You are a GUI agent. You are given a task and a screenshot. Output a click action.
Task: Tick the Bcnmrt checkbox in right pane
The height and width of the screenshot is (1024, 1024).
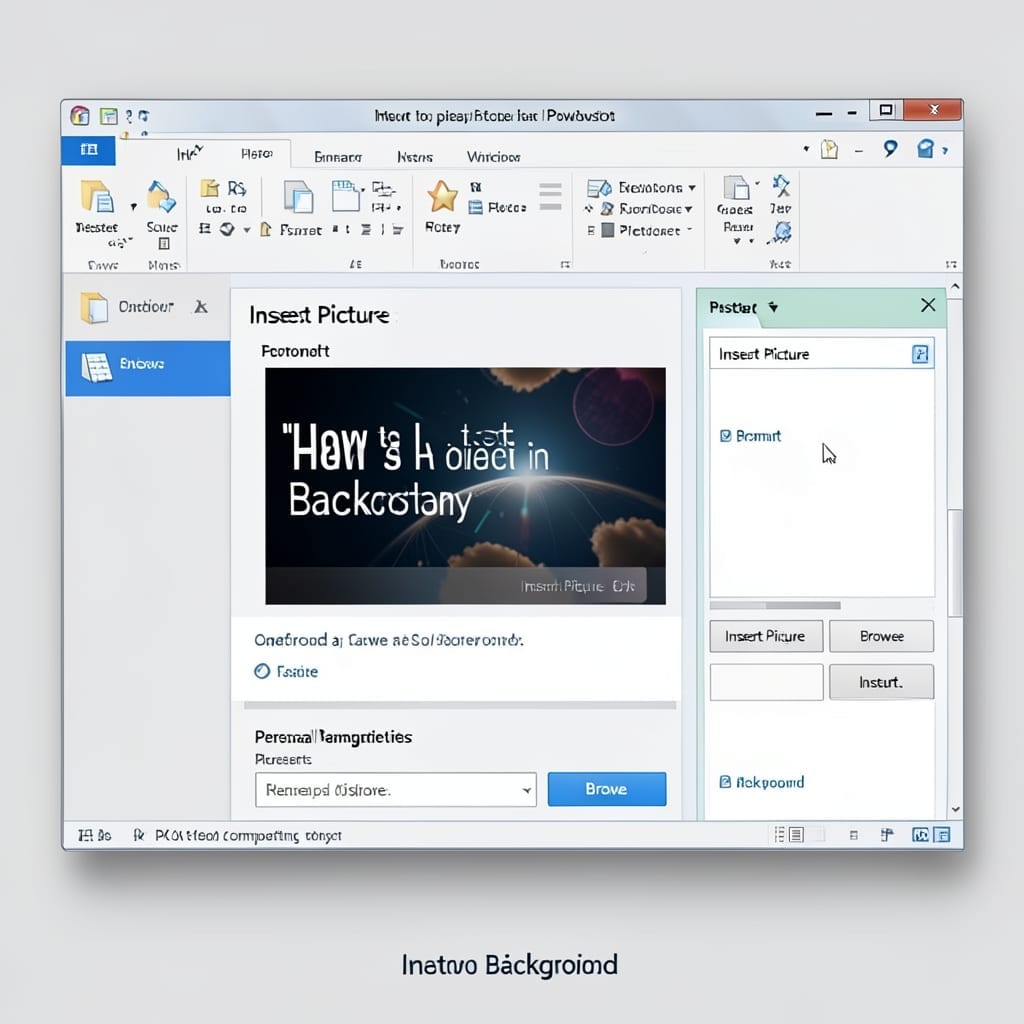[725, 436]
